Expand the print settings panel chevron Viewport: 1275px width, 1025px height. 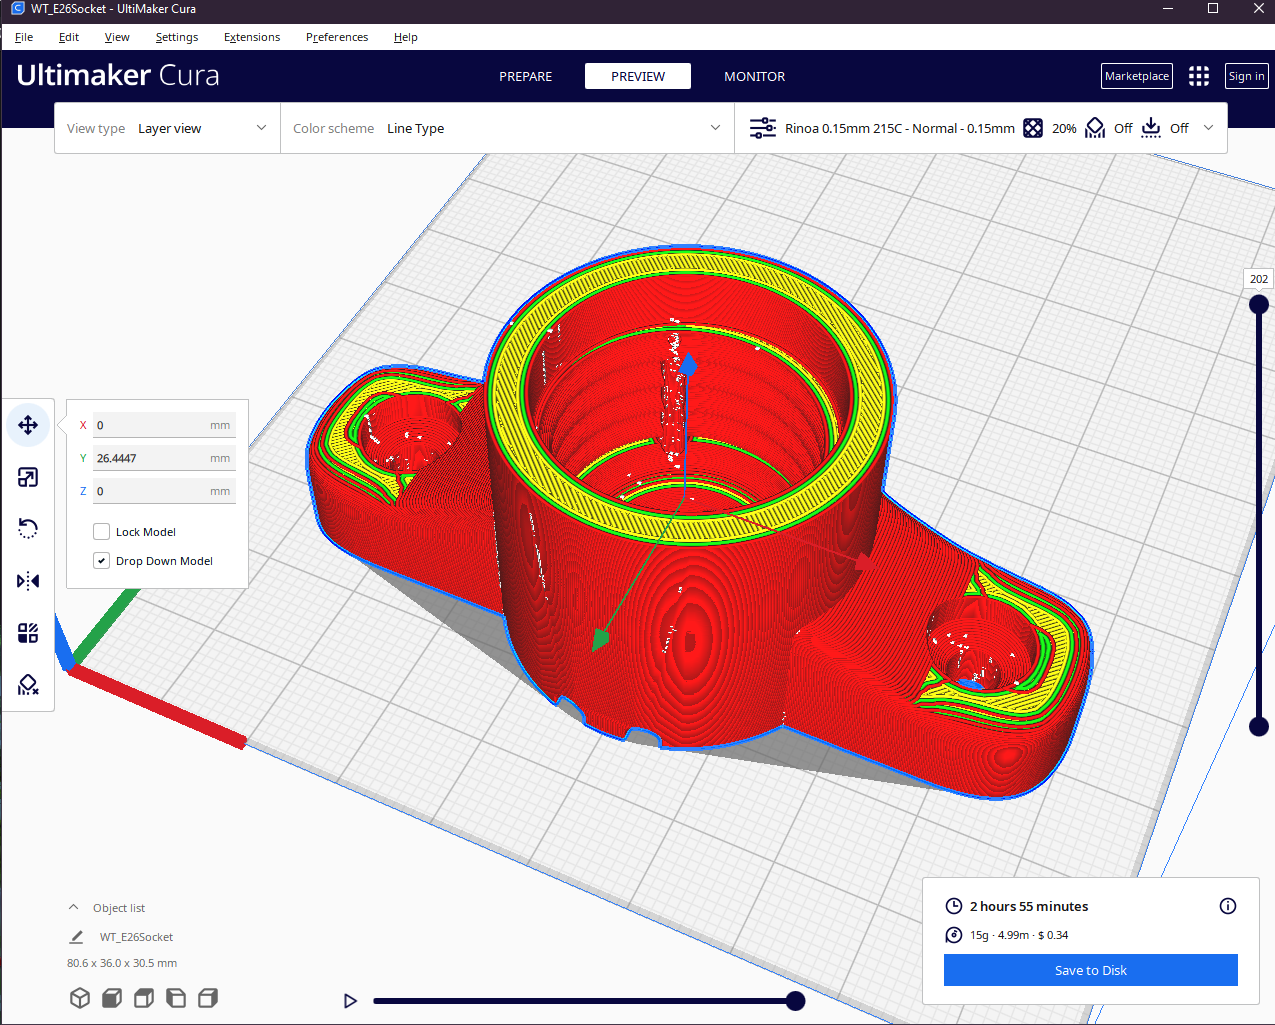[x=1208, y=128]
